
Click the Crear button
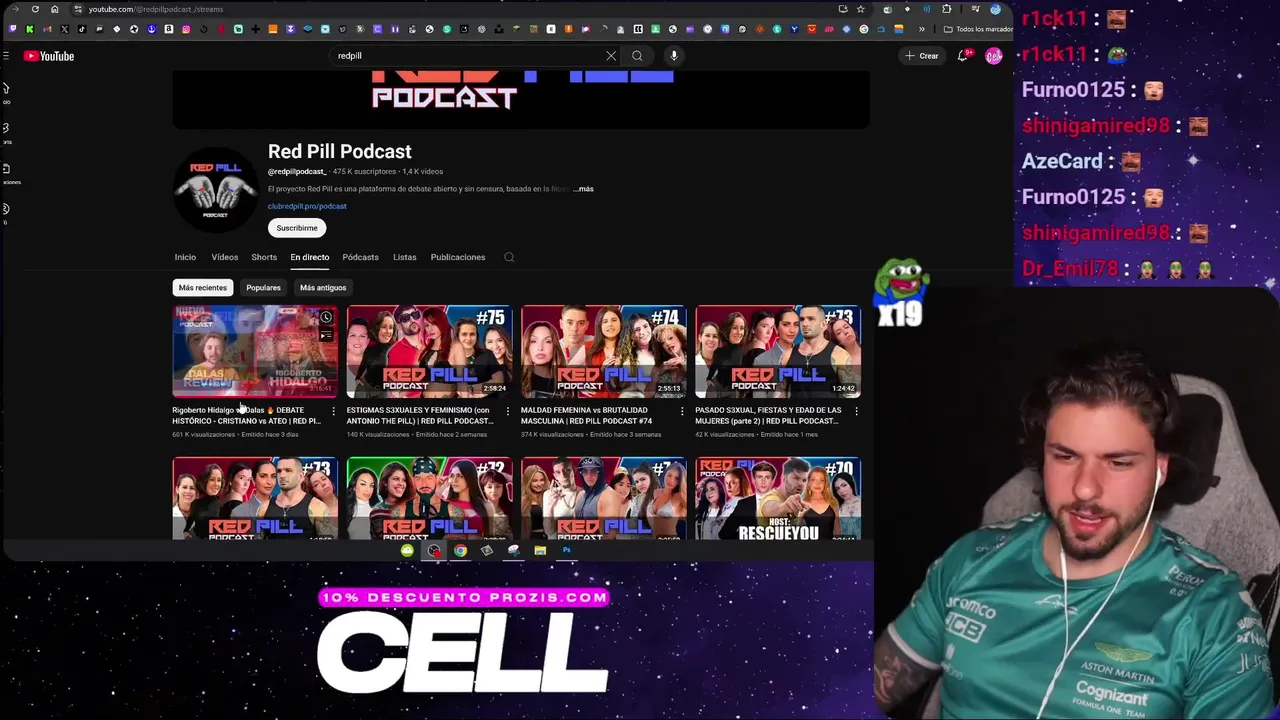[922, 56]
